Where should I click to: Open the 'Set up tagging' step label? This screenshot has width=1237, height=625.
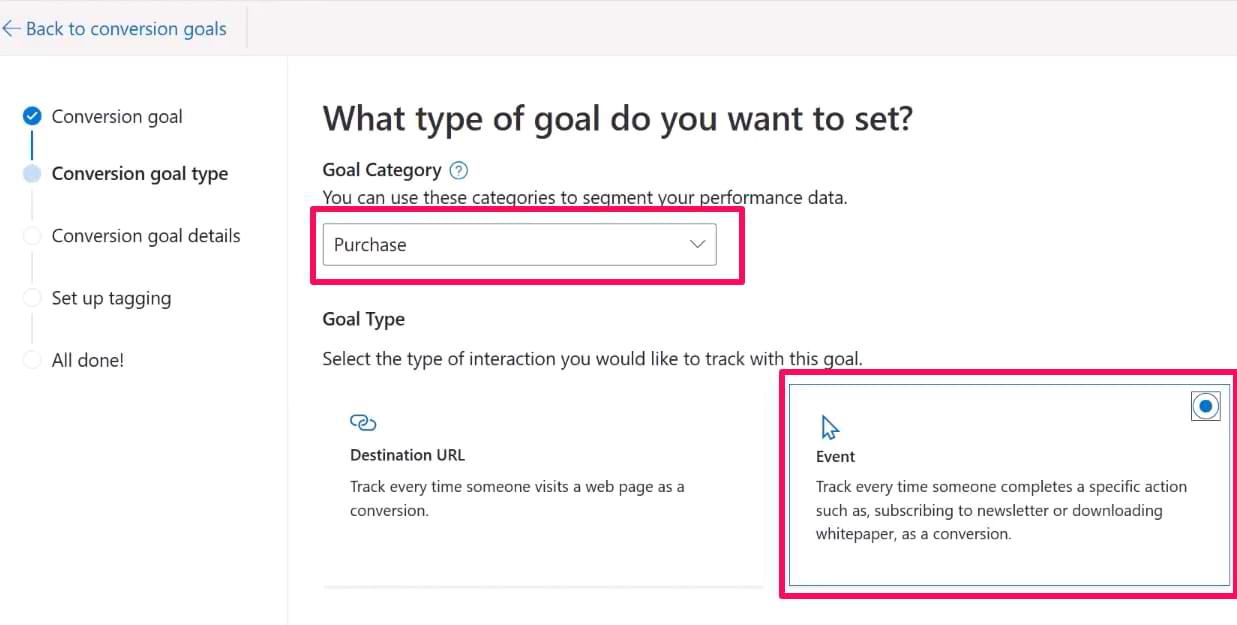pyautogui.click(x=111, y=298)
